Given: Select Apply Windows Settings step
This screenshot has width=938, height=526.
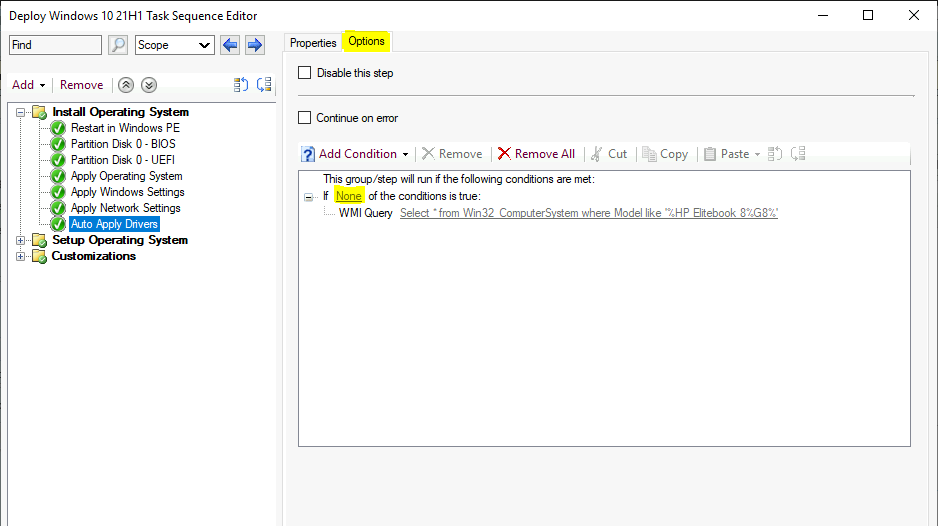Looking at the screenshot, I should point(127,192).
